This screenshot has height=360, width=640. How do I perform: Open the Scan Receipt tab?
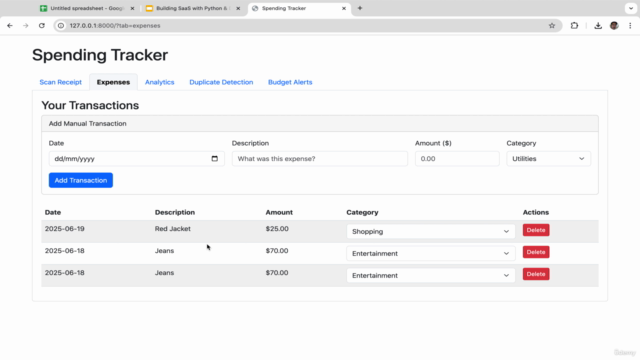point(60,82)
